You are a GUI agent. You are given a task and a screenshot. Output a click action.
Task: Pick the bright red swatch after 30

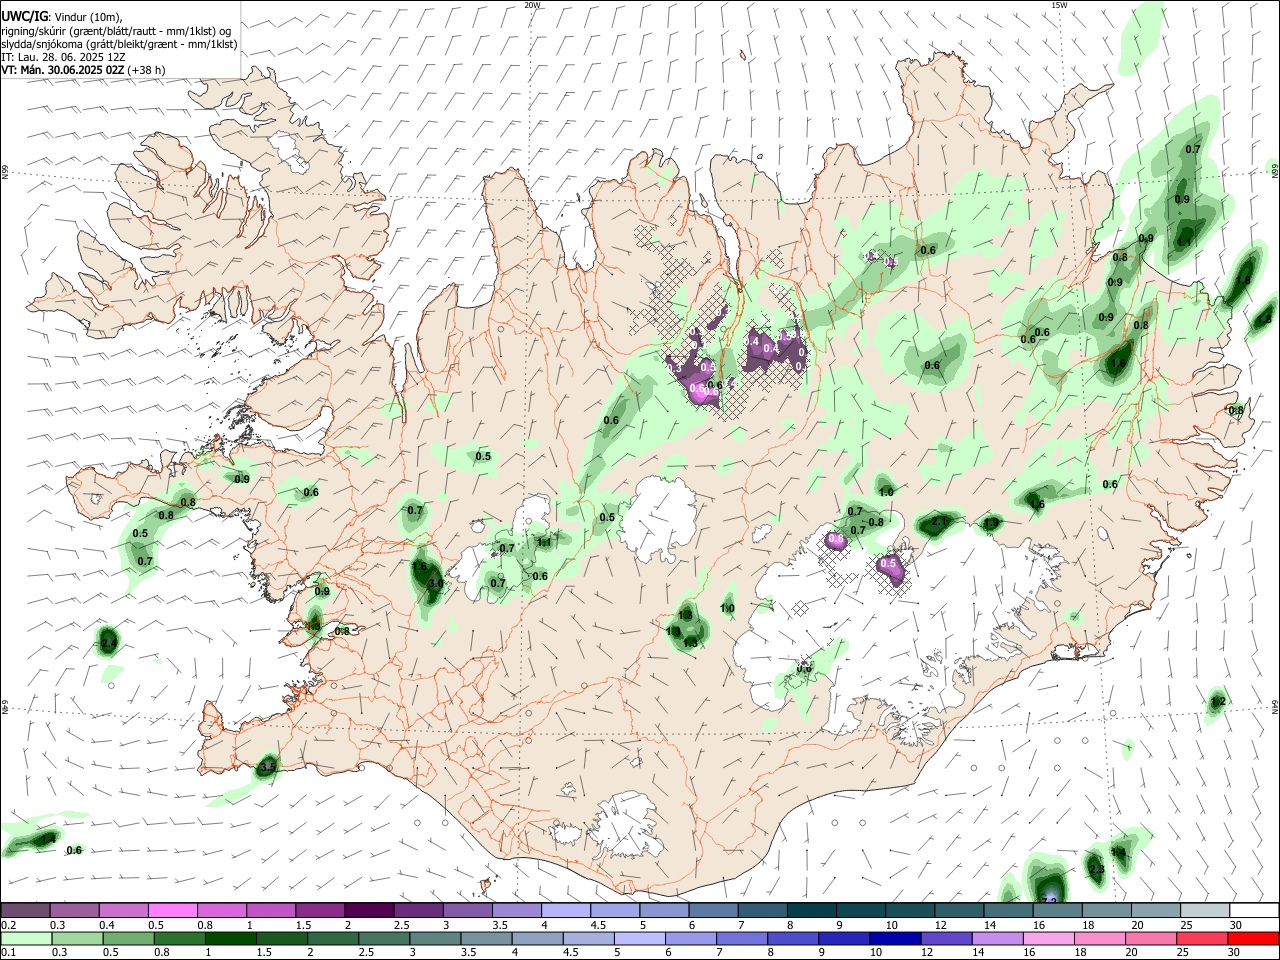tap(1253, 939)
